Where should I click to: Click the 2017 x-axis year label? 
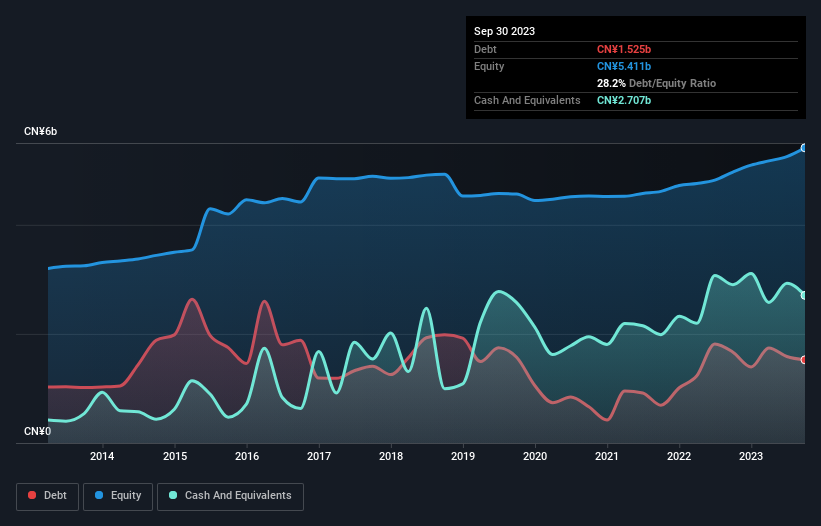pyautogui.click(x=319, y=457)
